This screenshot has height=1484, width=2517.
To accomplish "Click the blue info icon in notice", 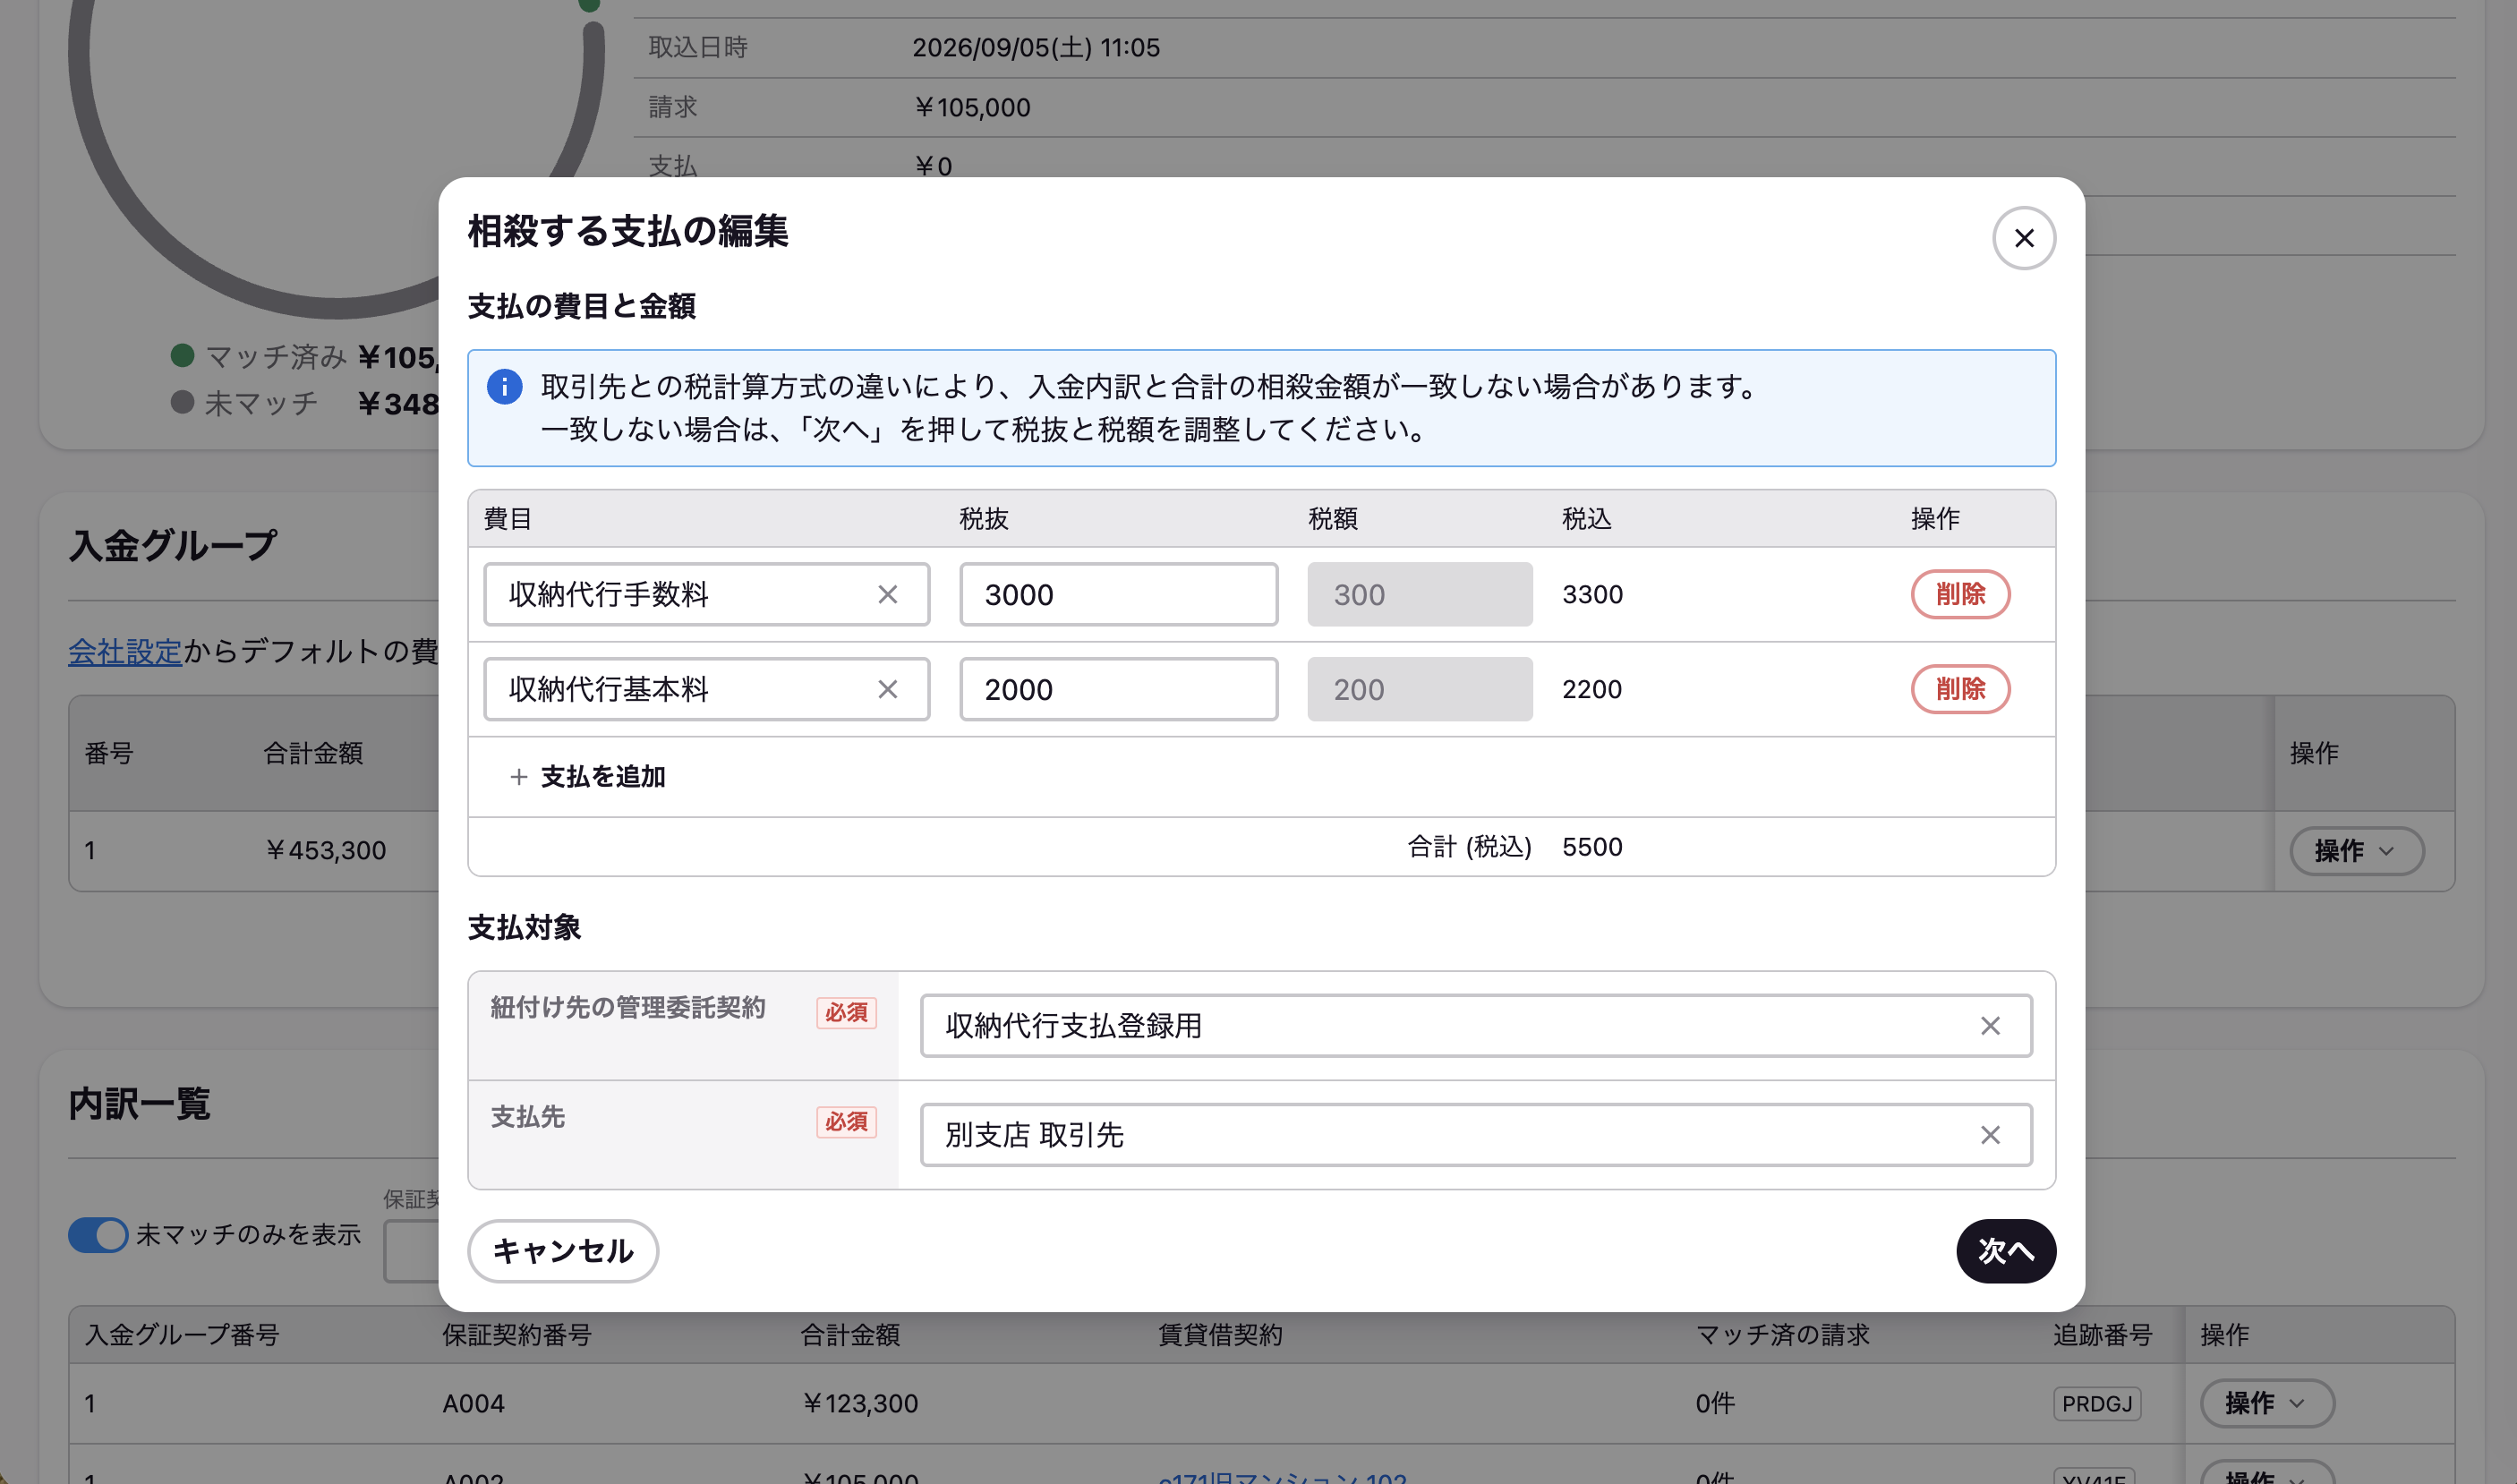I will (504, 386).
